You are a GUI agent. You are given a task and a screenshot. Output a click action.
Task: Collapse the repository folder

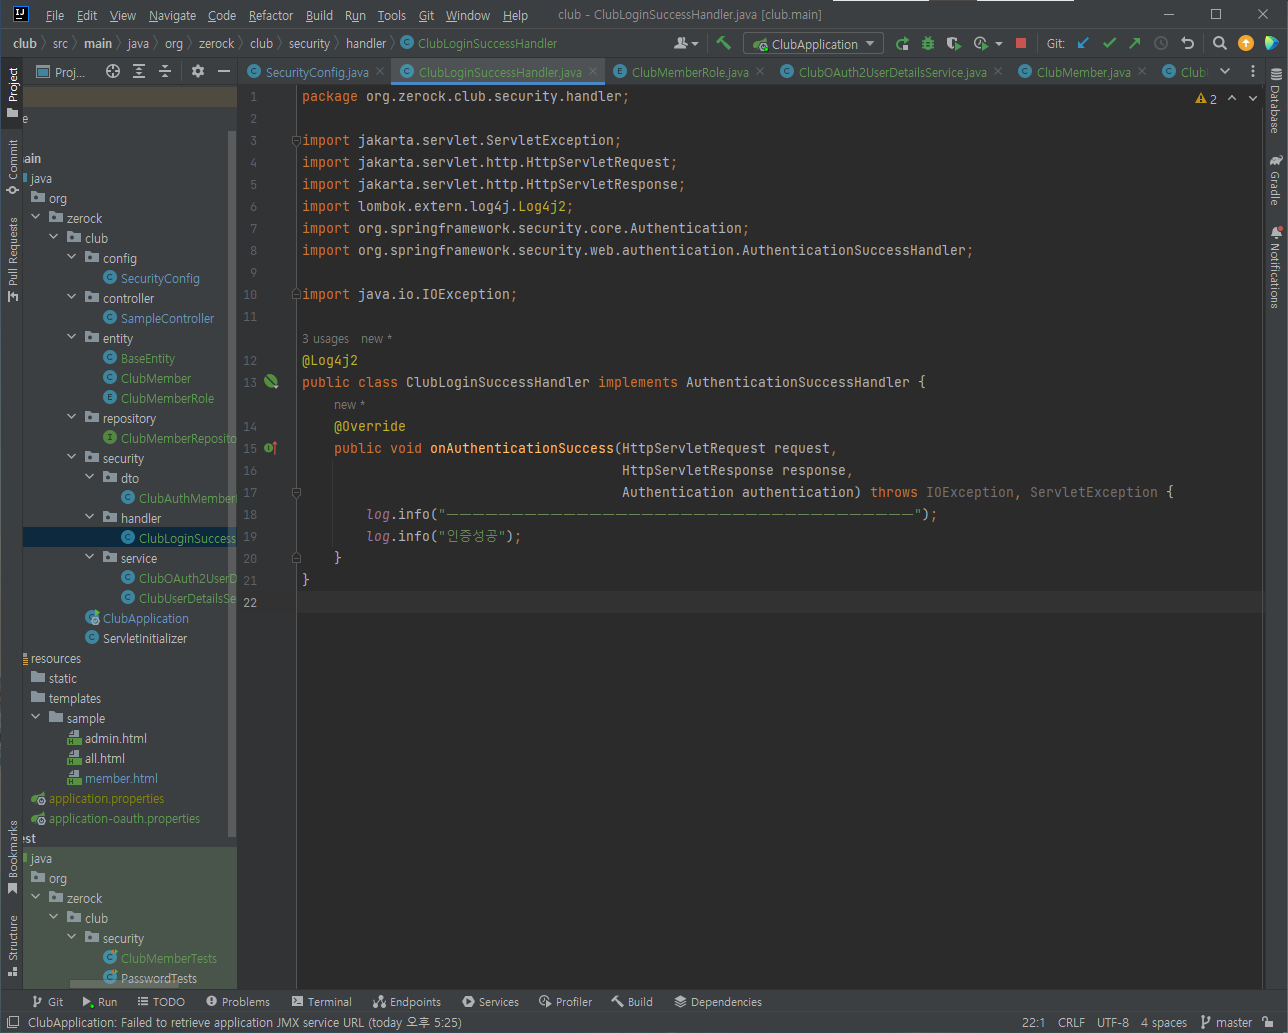coord(72,418)
